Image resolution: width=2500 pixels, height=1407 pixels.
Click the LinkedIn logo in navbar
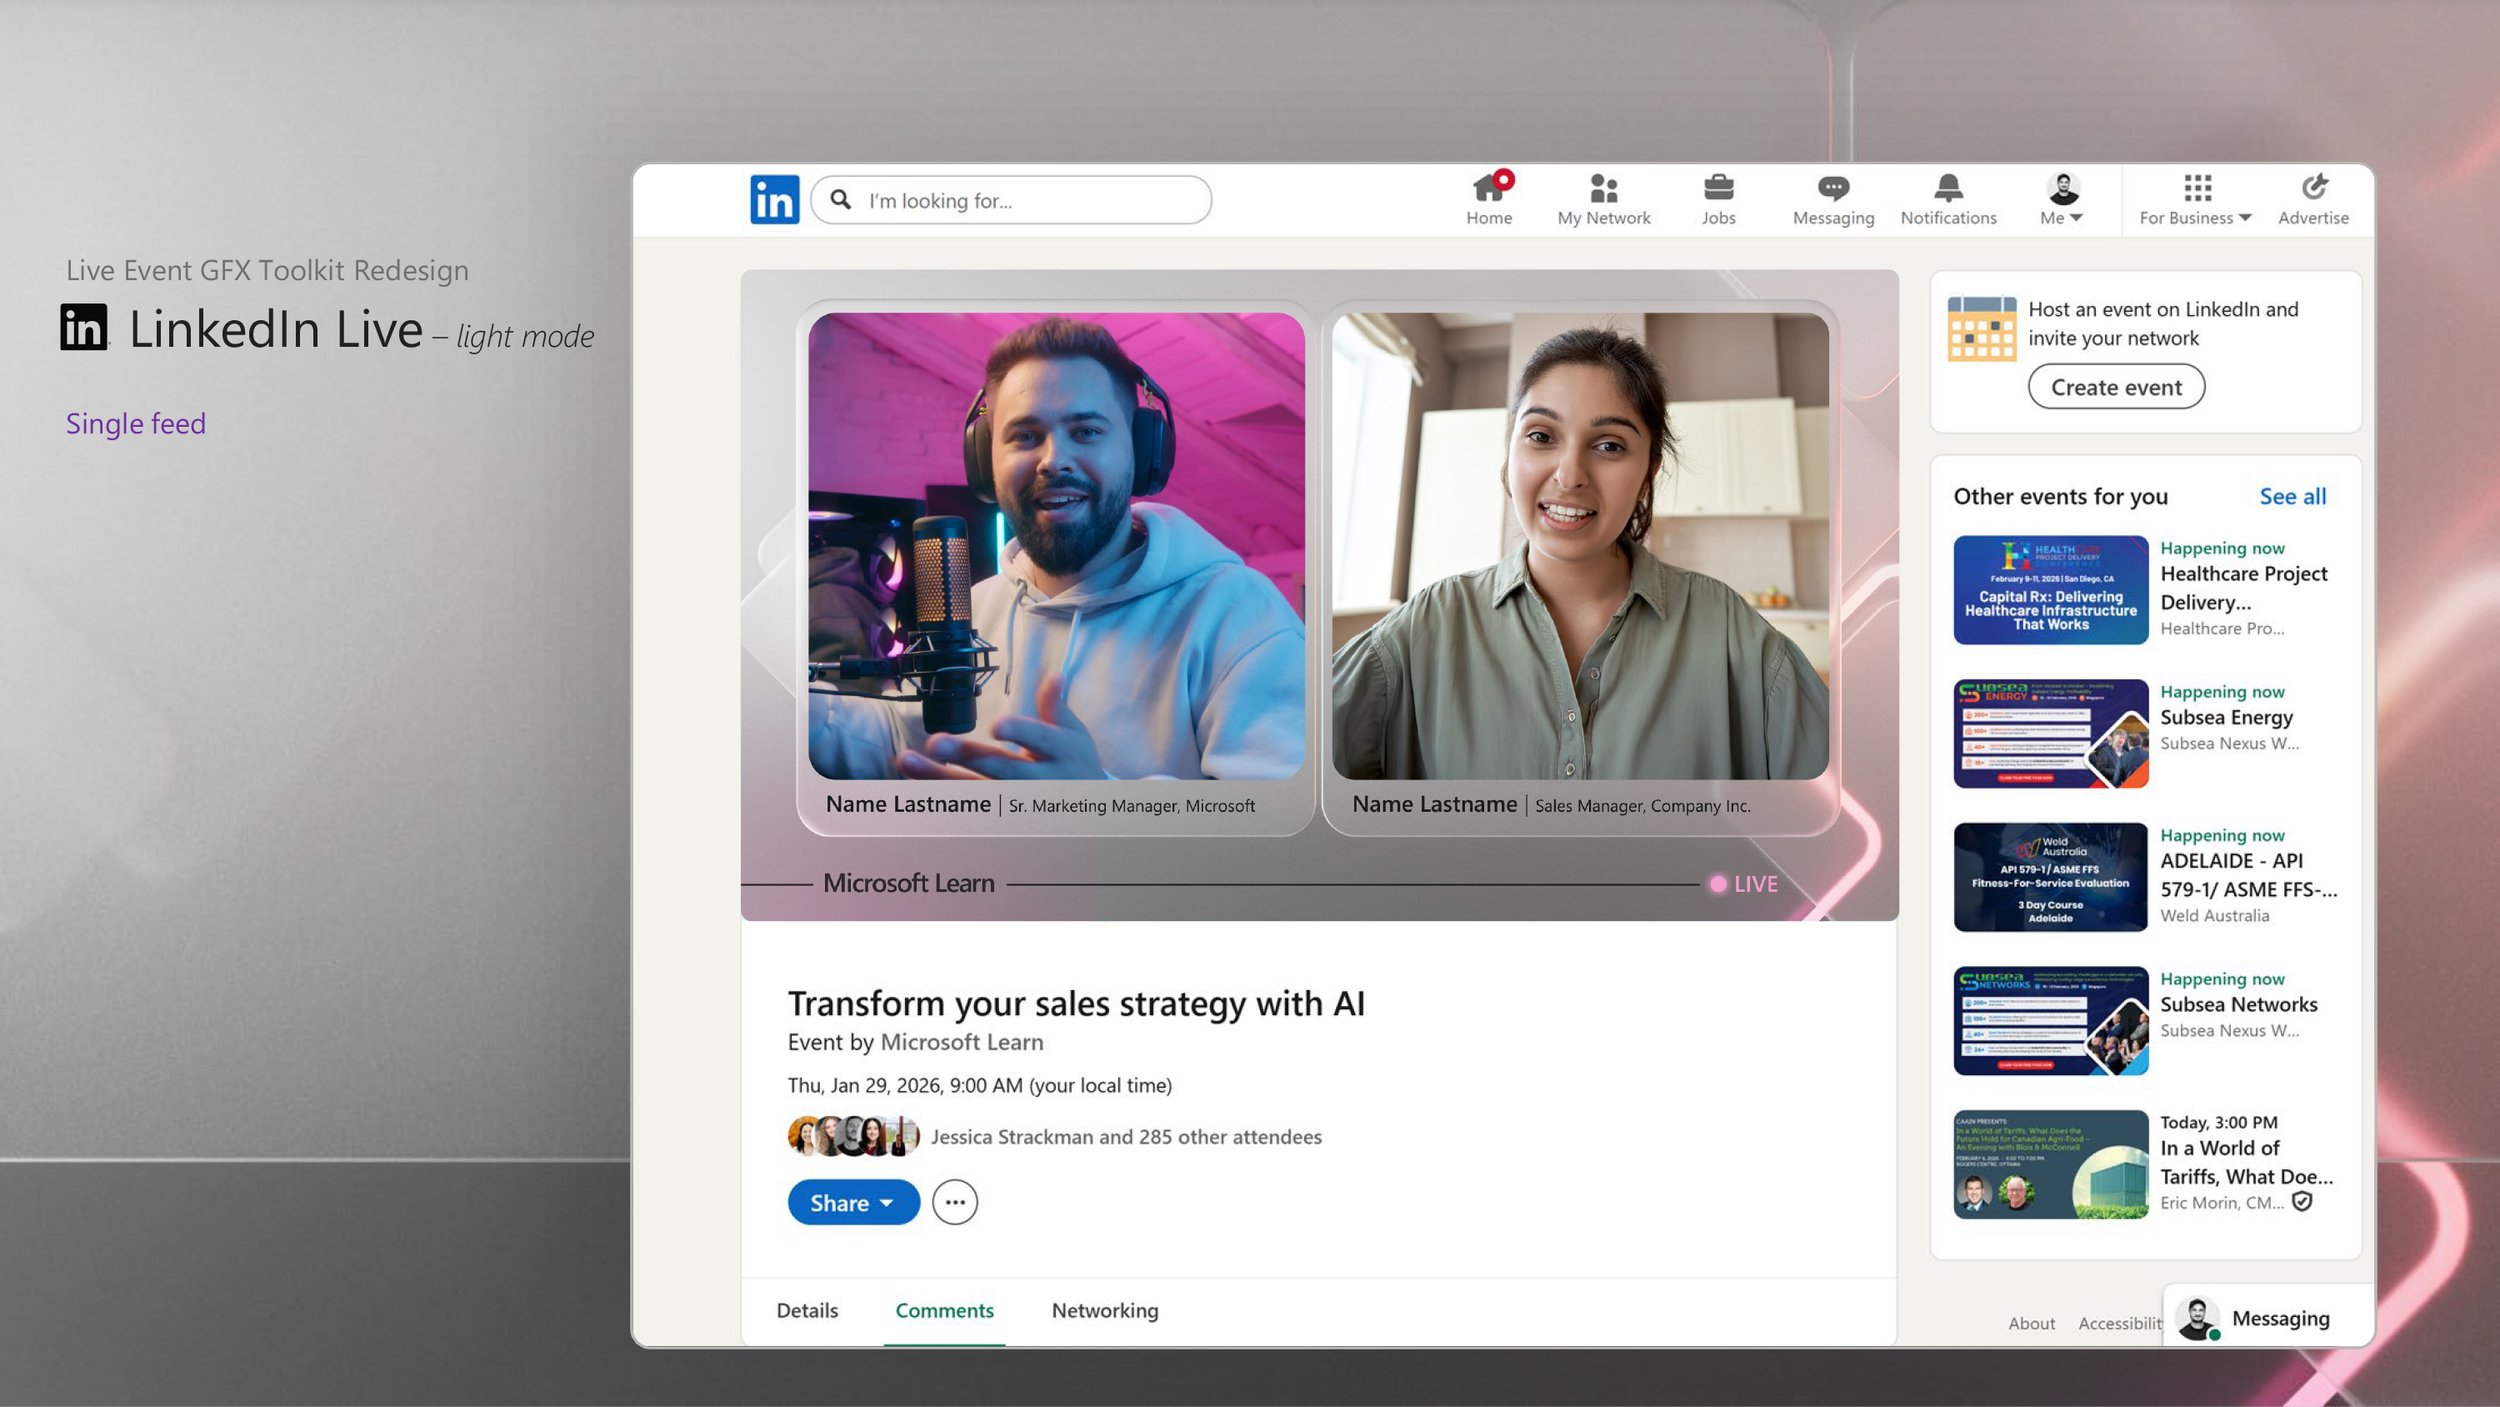tap(774, 200)
